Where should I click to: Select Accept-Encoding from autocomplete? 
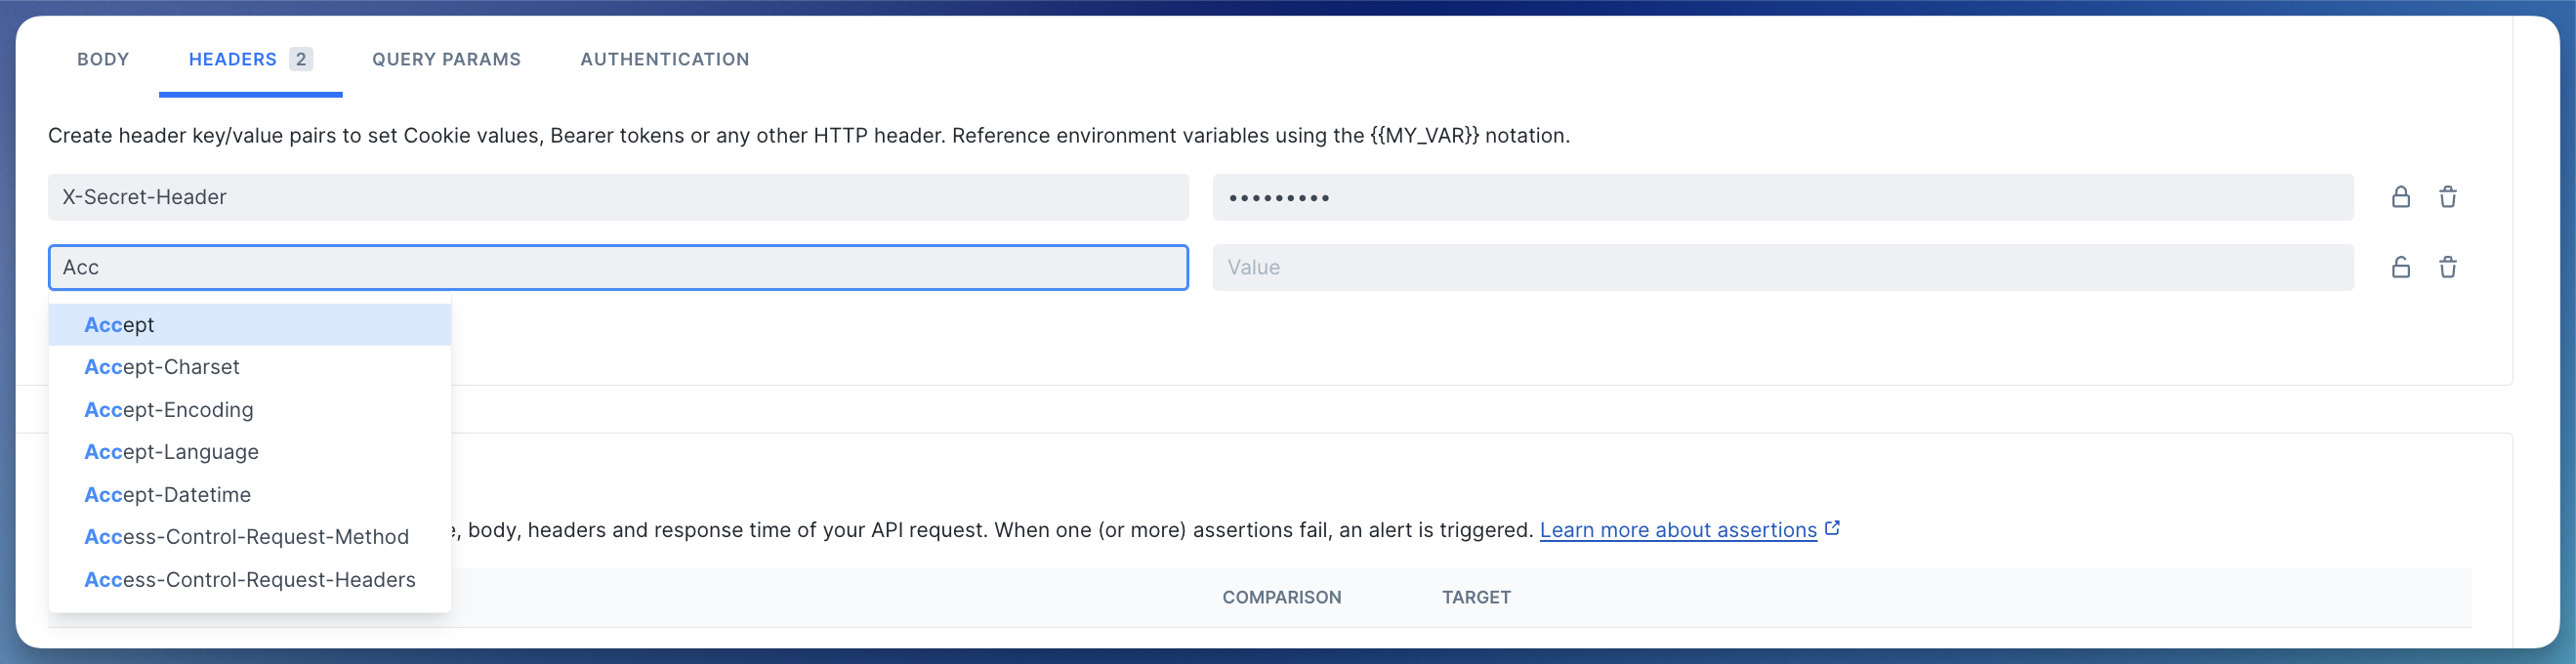[250, 410]
